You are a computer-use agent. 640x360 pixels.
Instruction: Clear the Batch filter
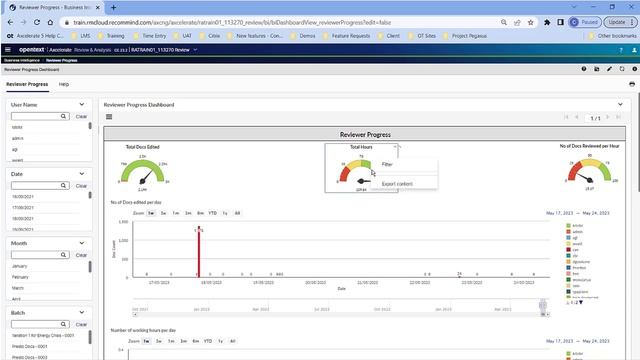[x=81, y=324]
